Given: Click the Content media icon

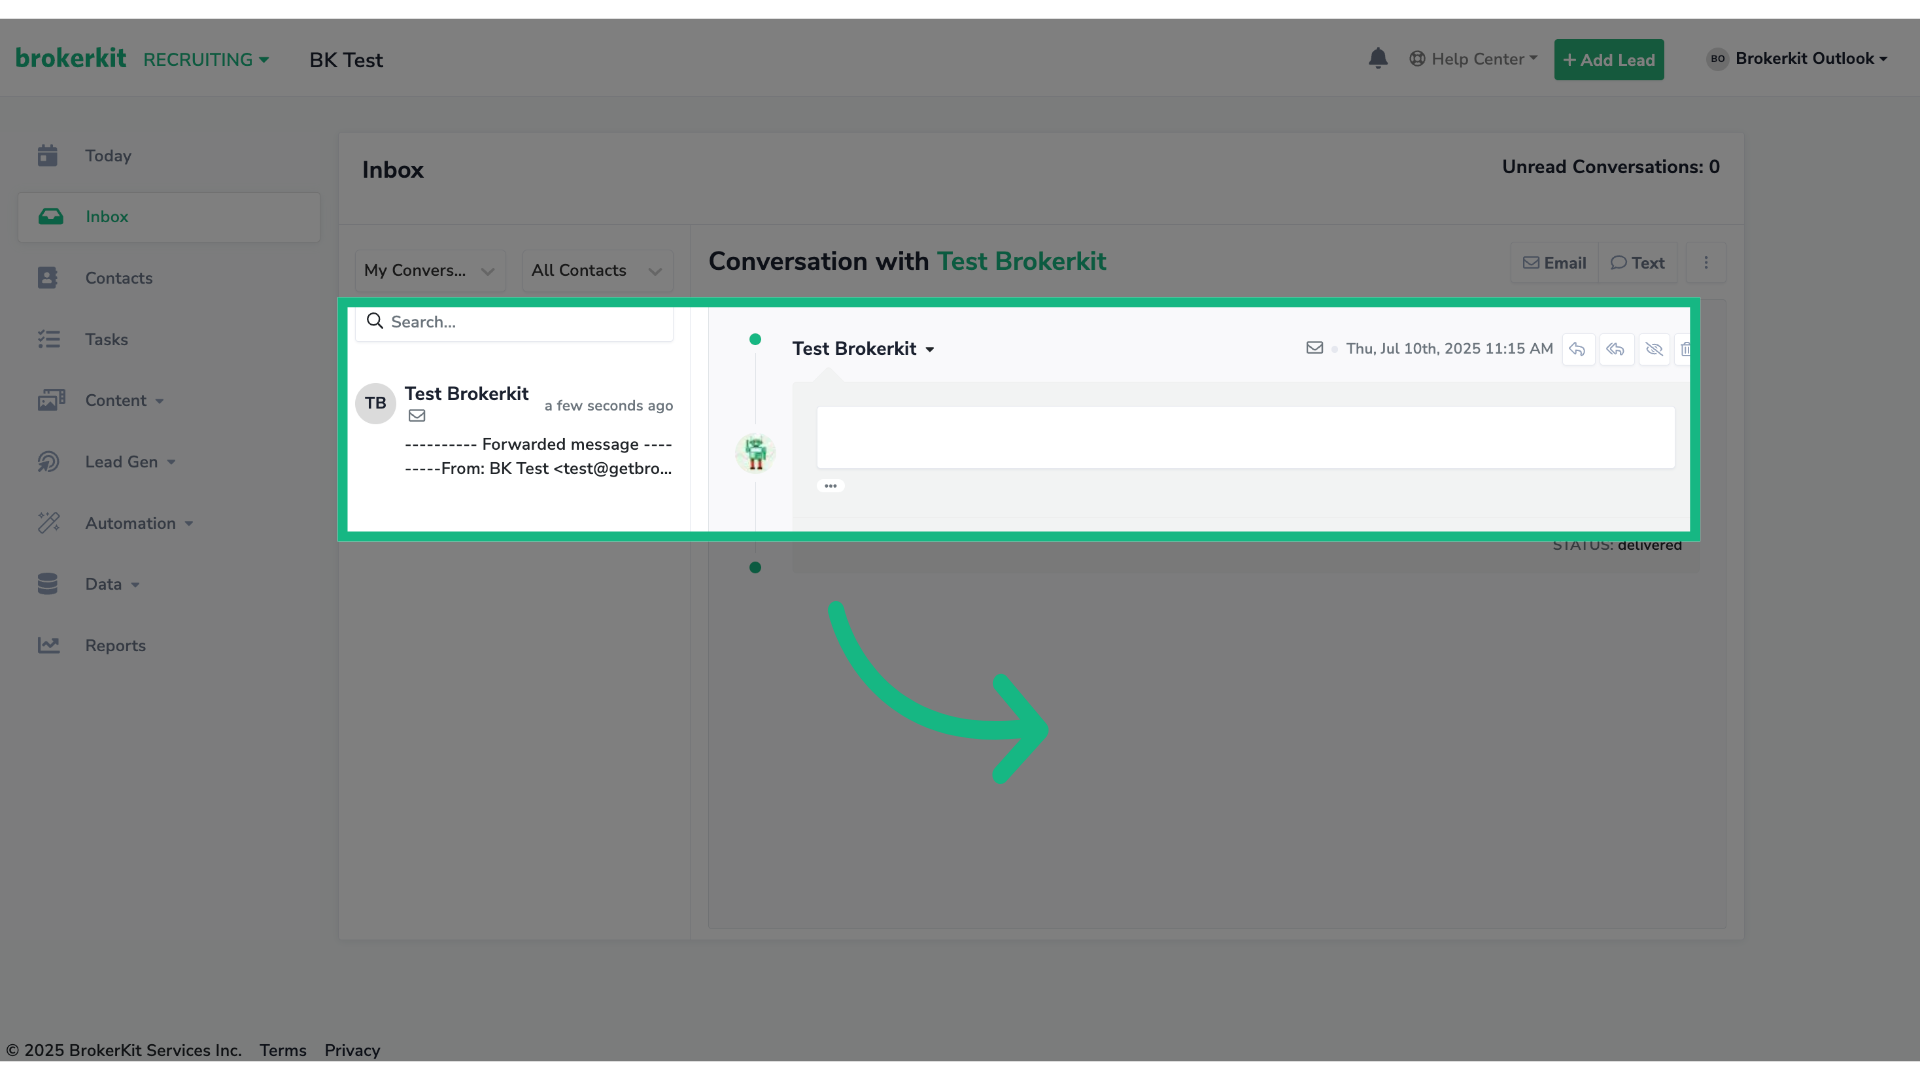Looking at the screenshot, I should 51,401.
